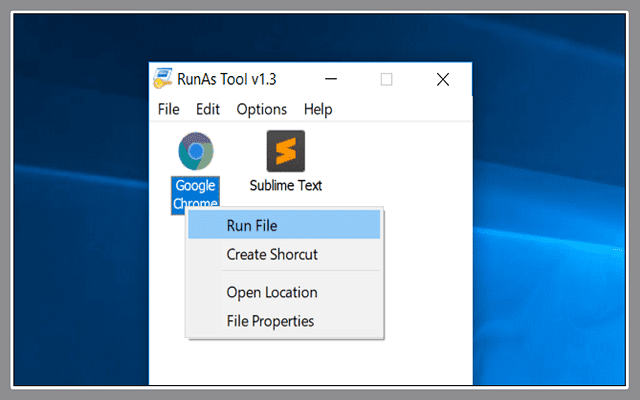640x400 pixels.
Task: Minimize the RunAs Tool window
Action: [x=331, y=79]
